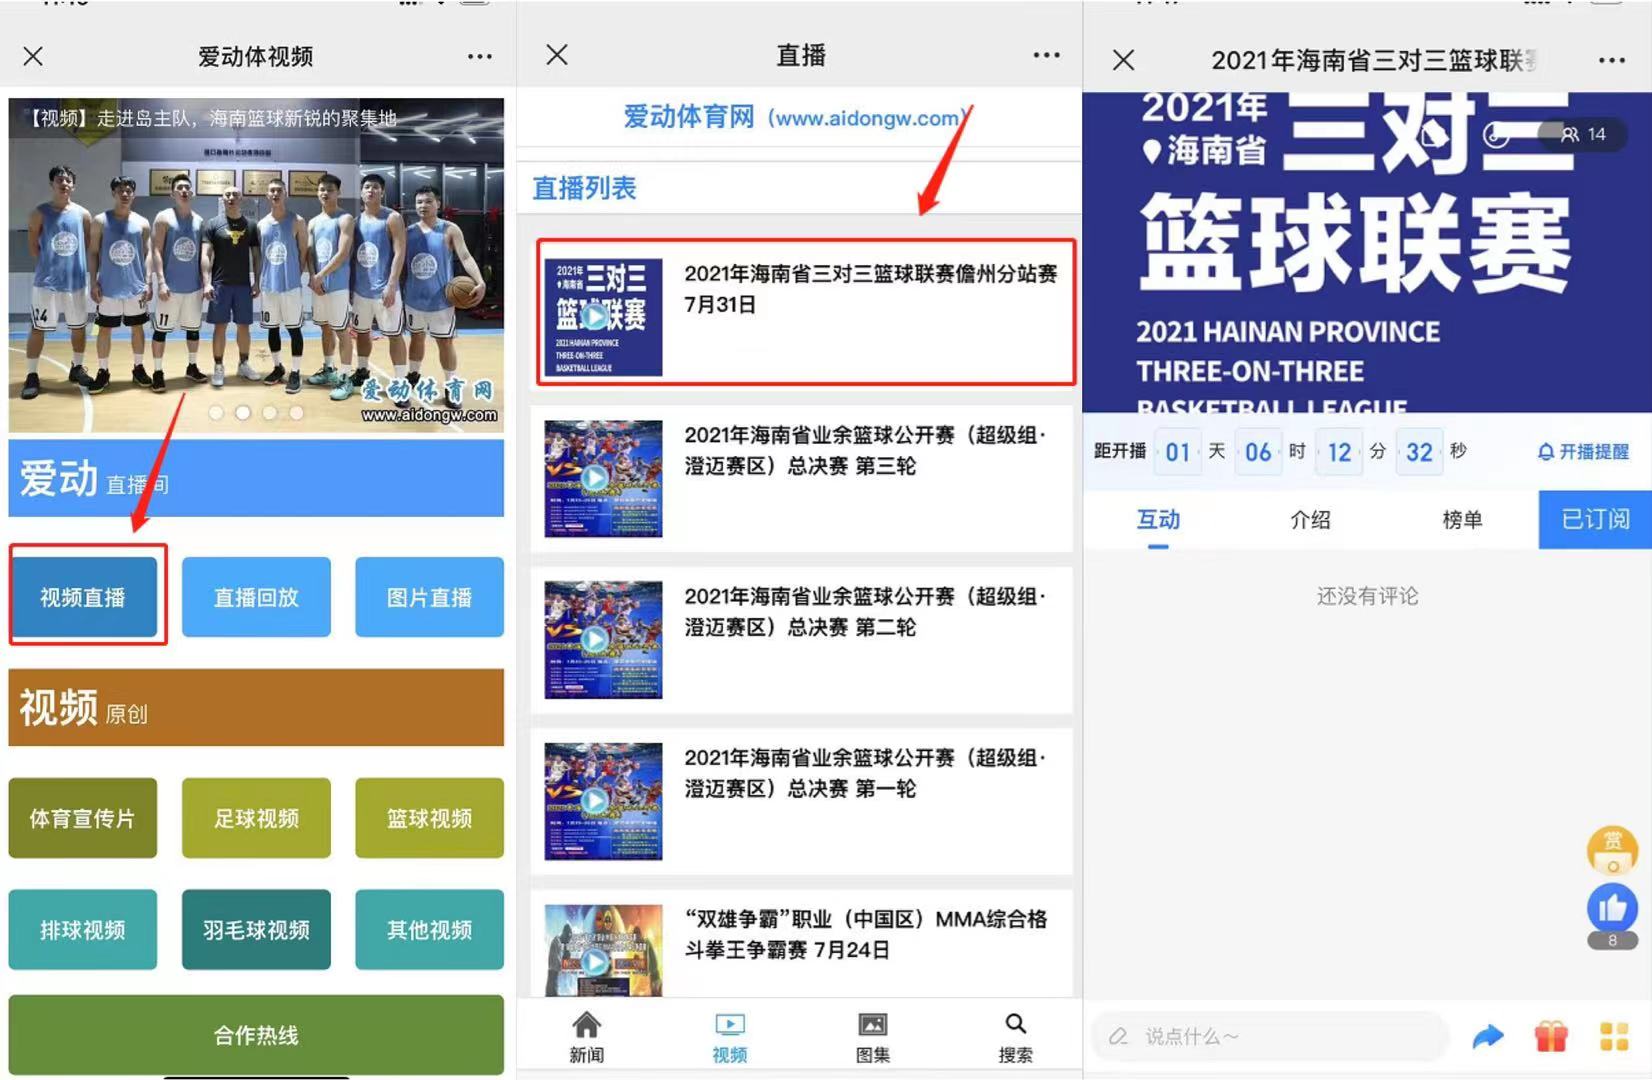Tap the 合作热线 green button
Viewport: 1652px width, 1080px height.
tap(256, 1035)
